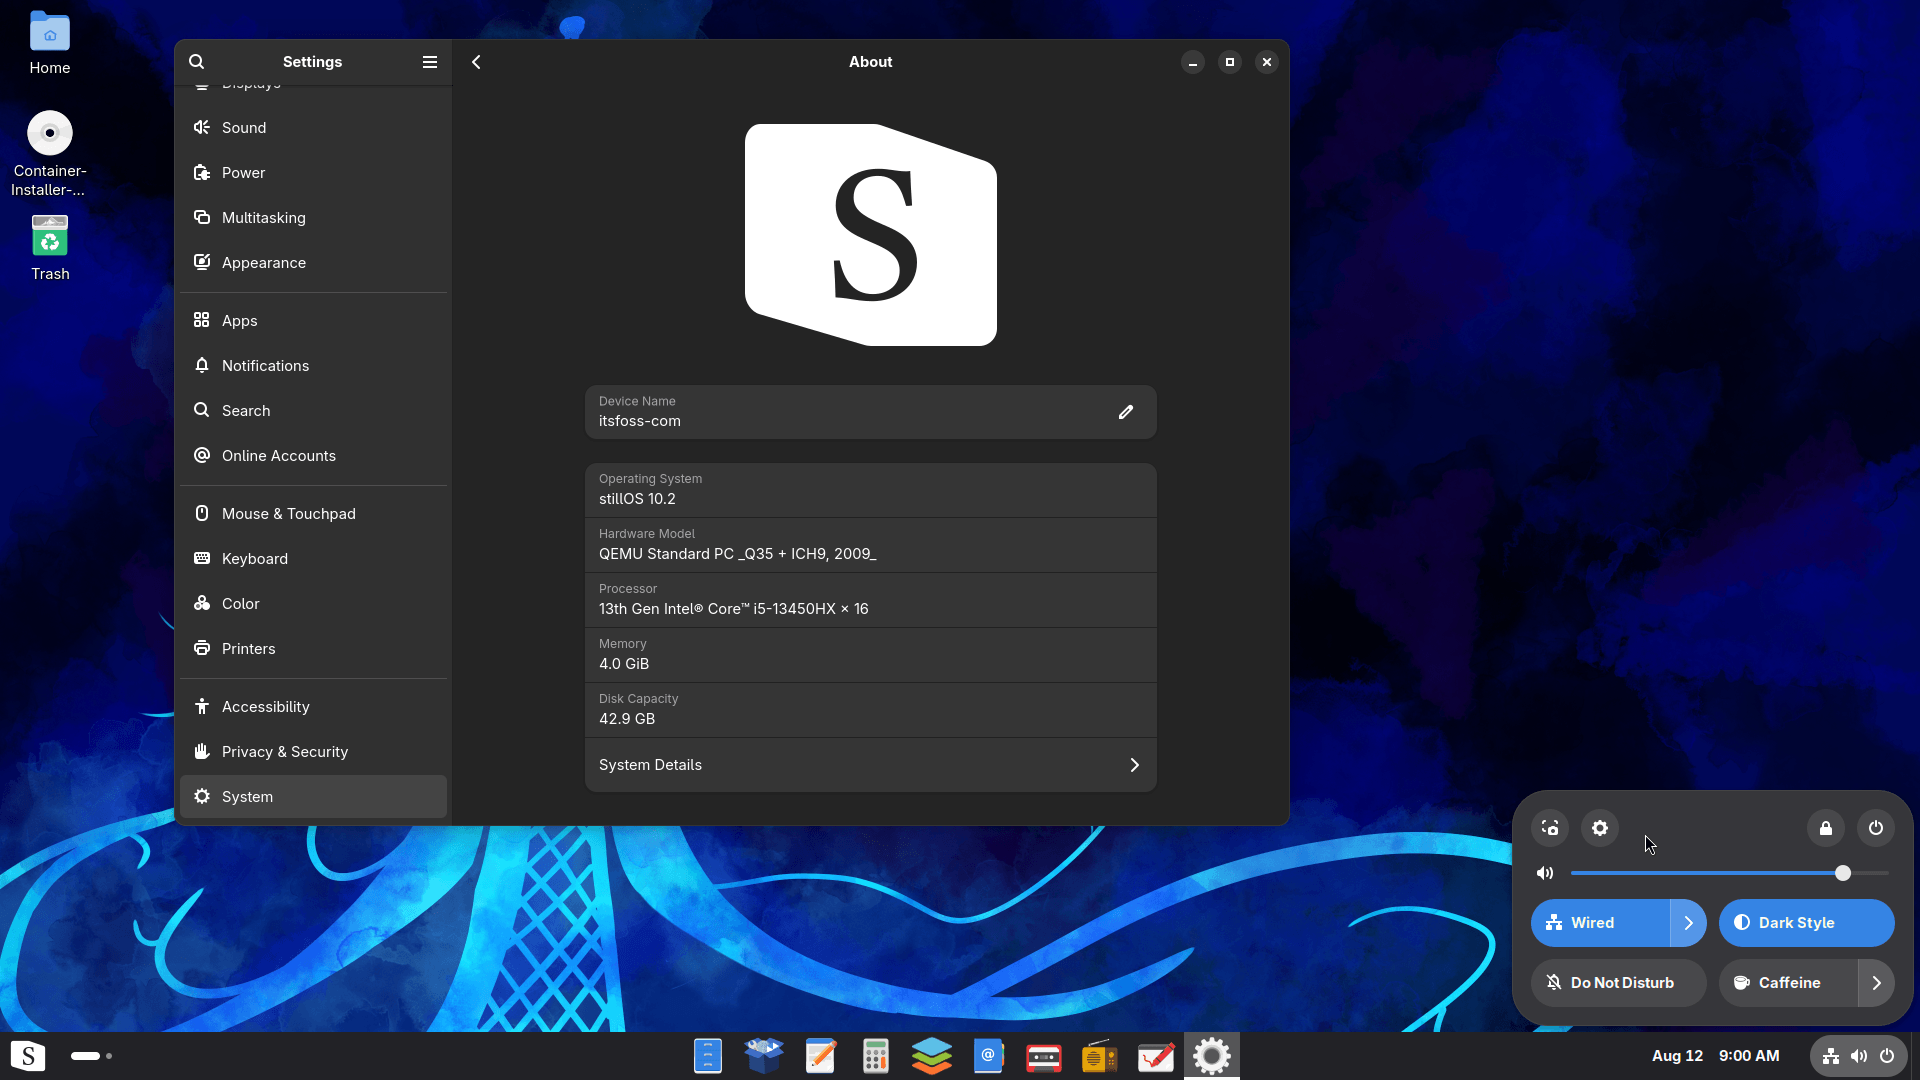The image size is (1920, 1080).
Task: Toggle the Wired network connection
Action: 1600,923
